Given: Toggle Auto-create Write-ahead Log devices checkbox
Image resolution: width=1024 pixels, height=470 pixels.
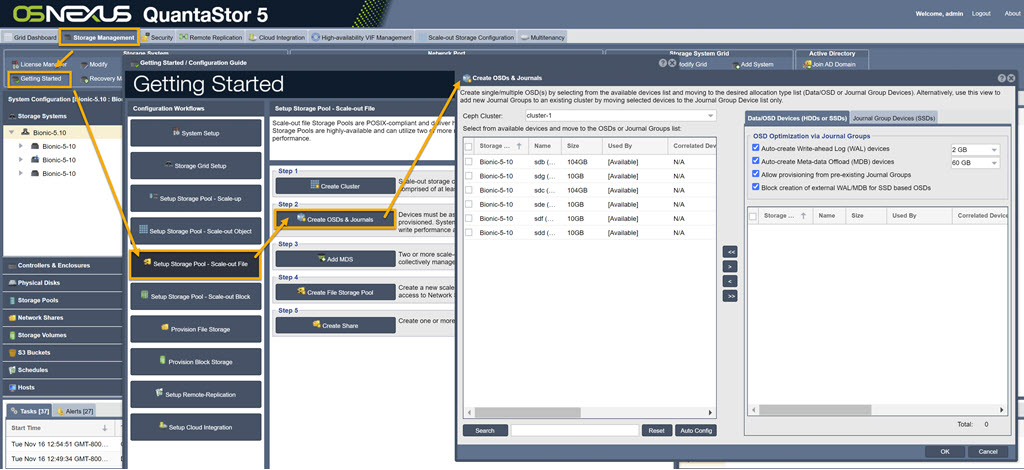Looking at the screenshot, I should (756, 149).
